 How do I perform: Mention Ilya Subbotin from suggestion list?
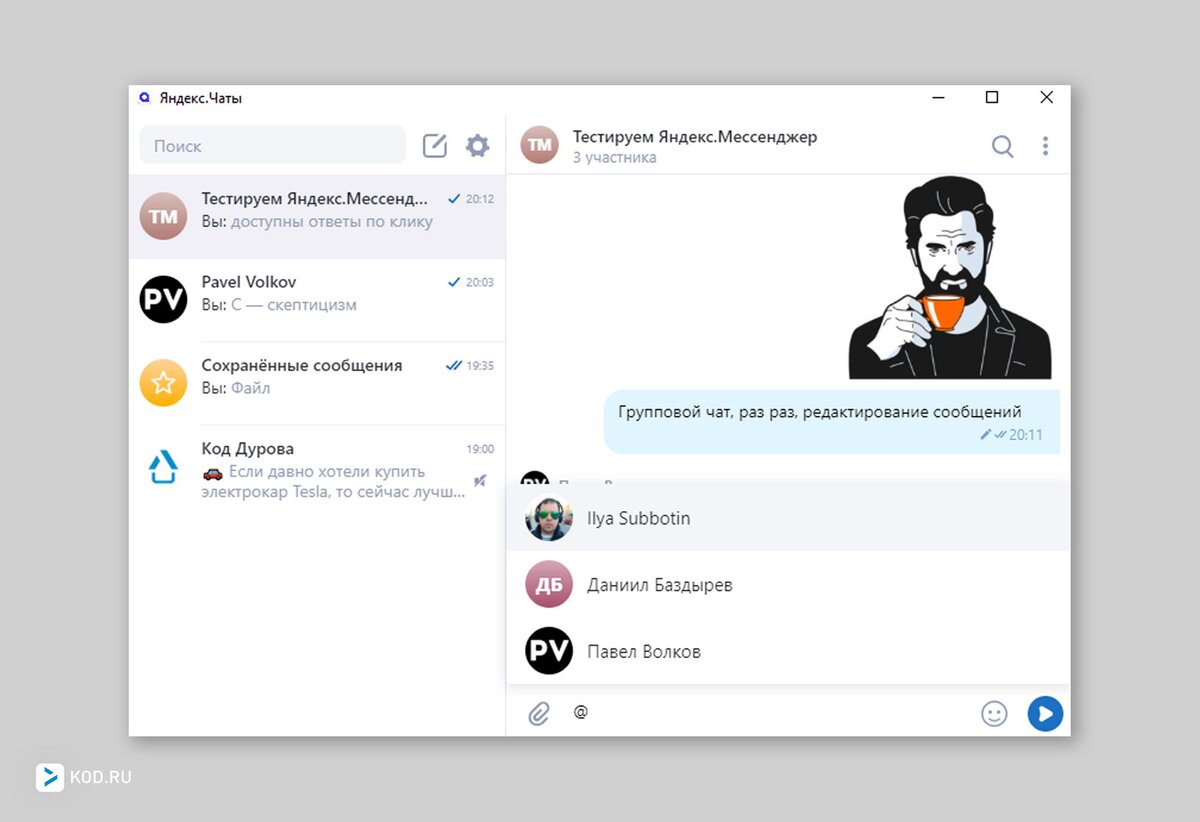click(x=788, y=518)
